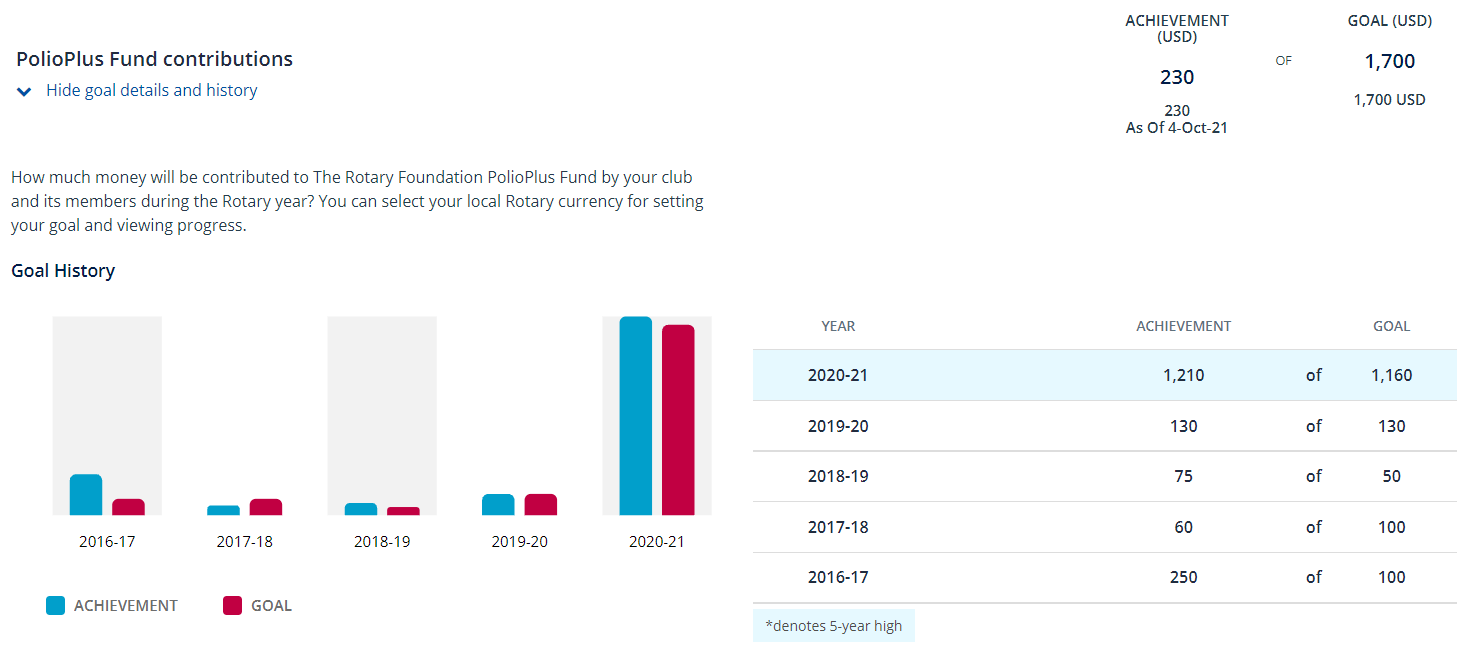Click the 2020-21 blue achievement bar
The height and width of the screenshot is (658, 1462).
pos(635,416)
